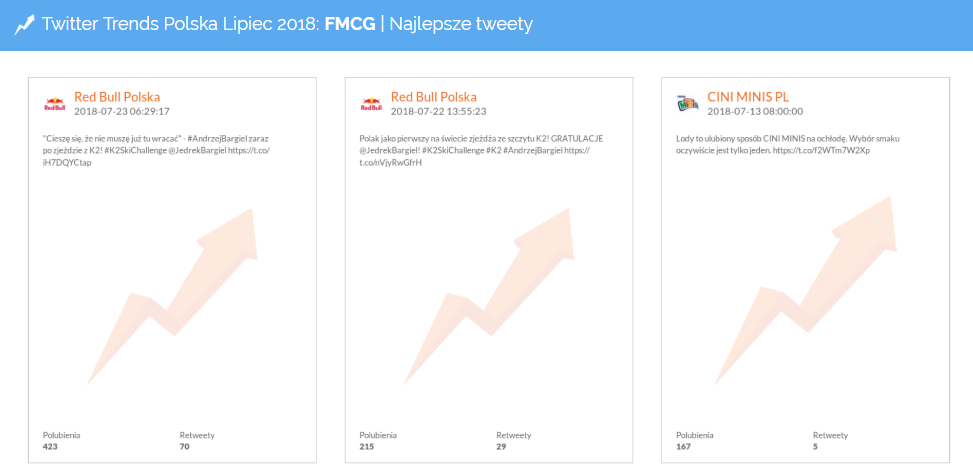Click the tweet text starting "Cieszę się"
This screenshot has width=973, height=475.
click(x=157, y=150)
